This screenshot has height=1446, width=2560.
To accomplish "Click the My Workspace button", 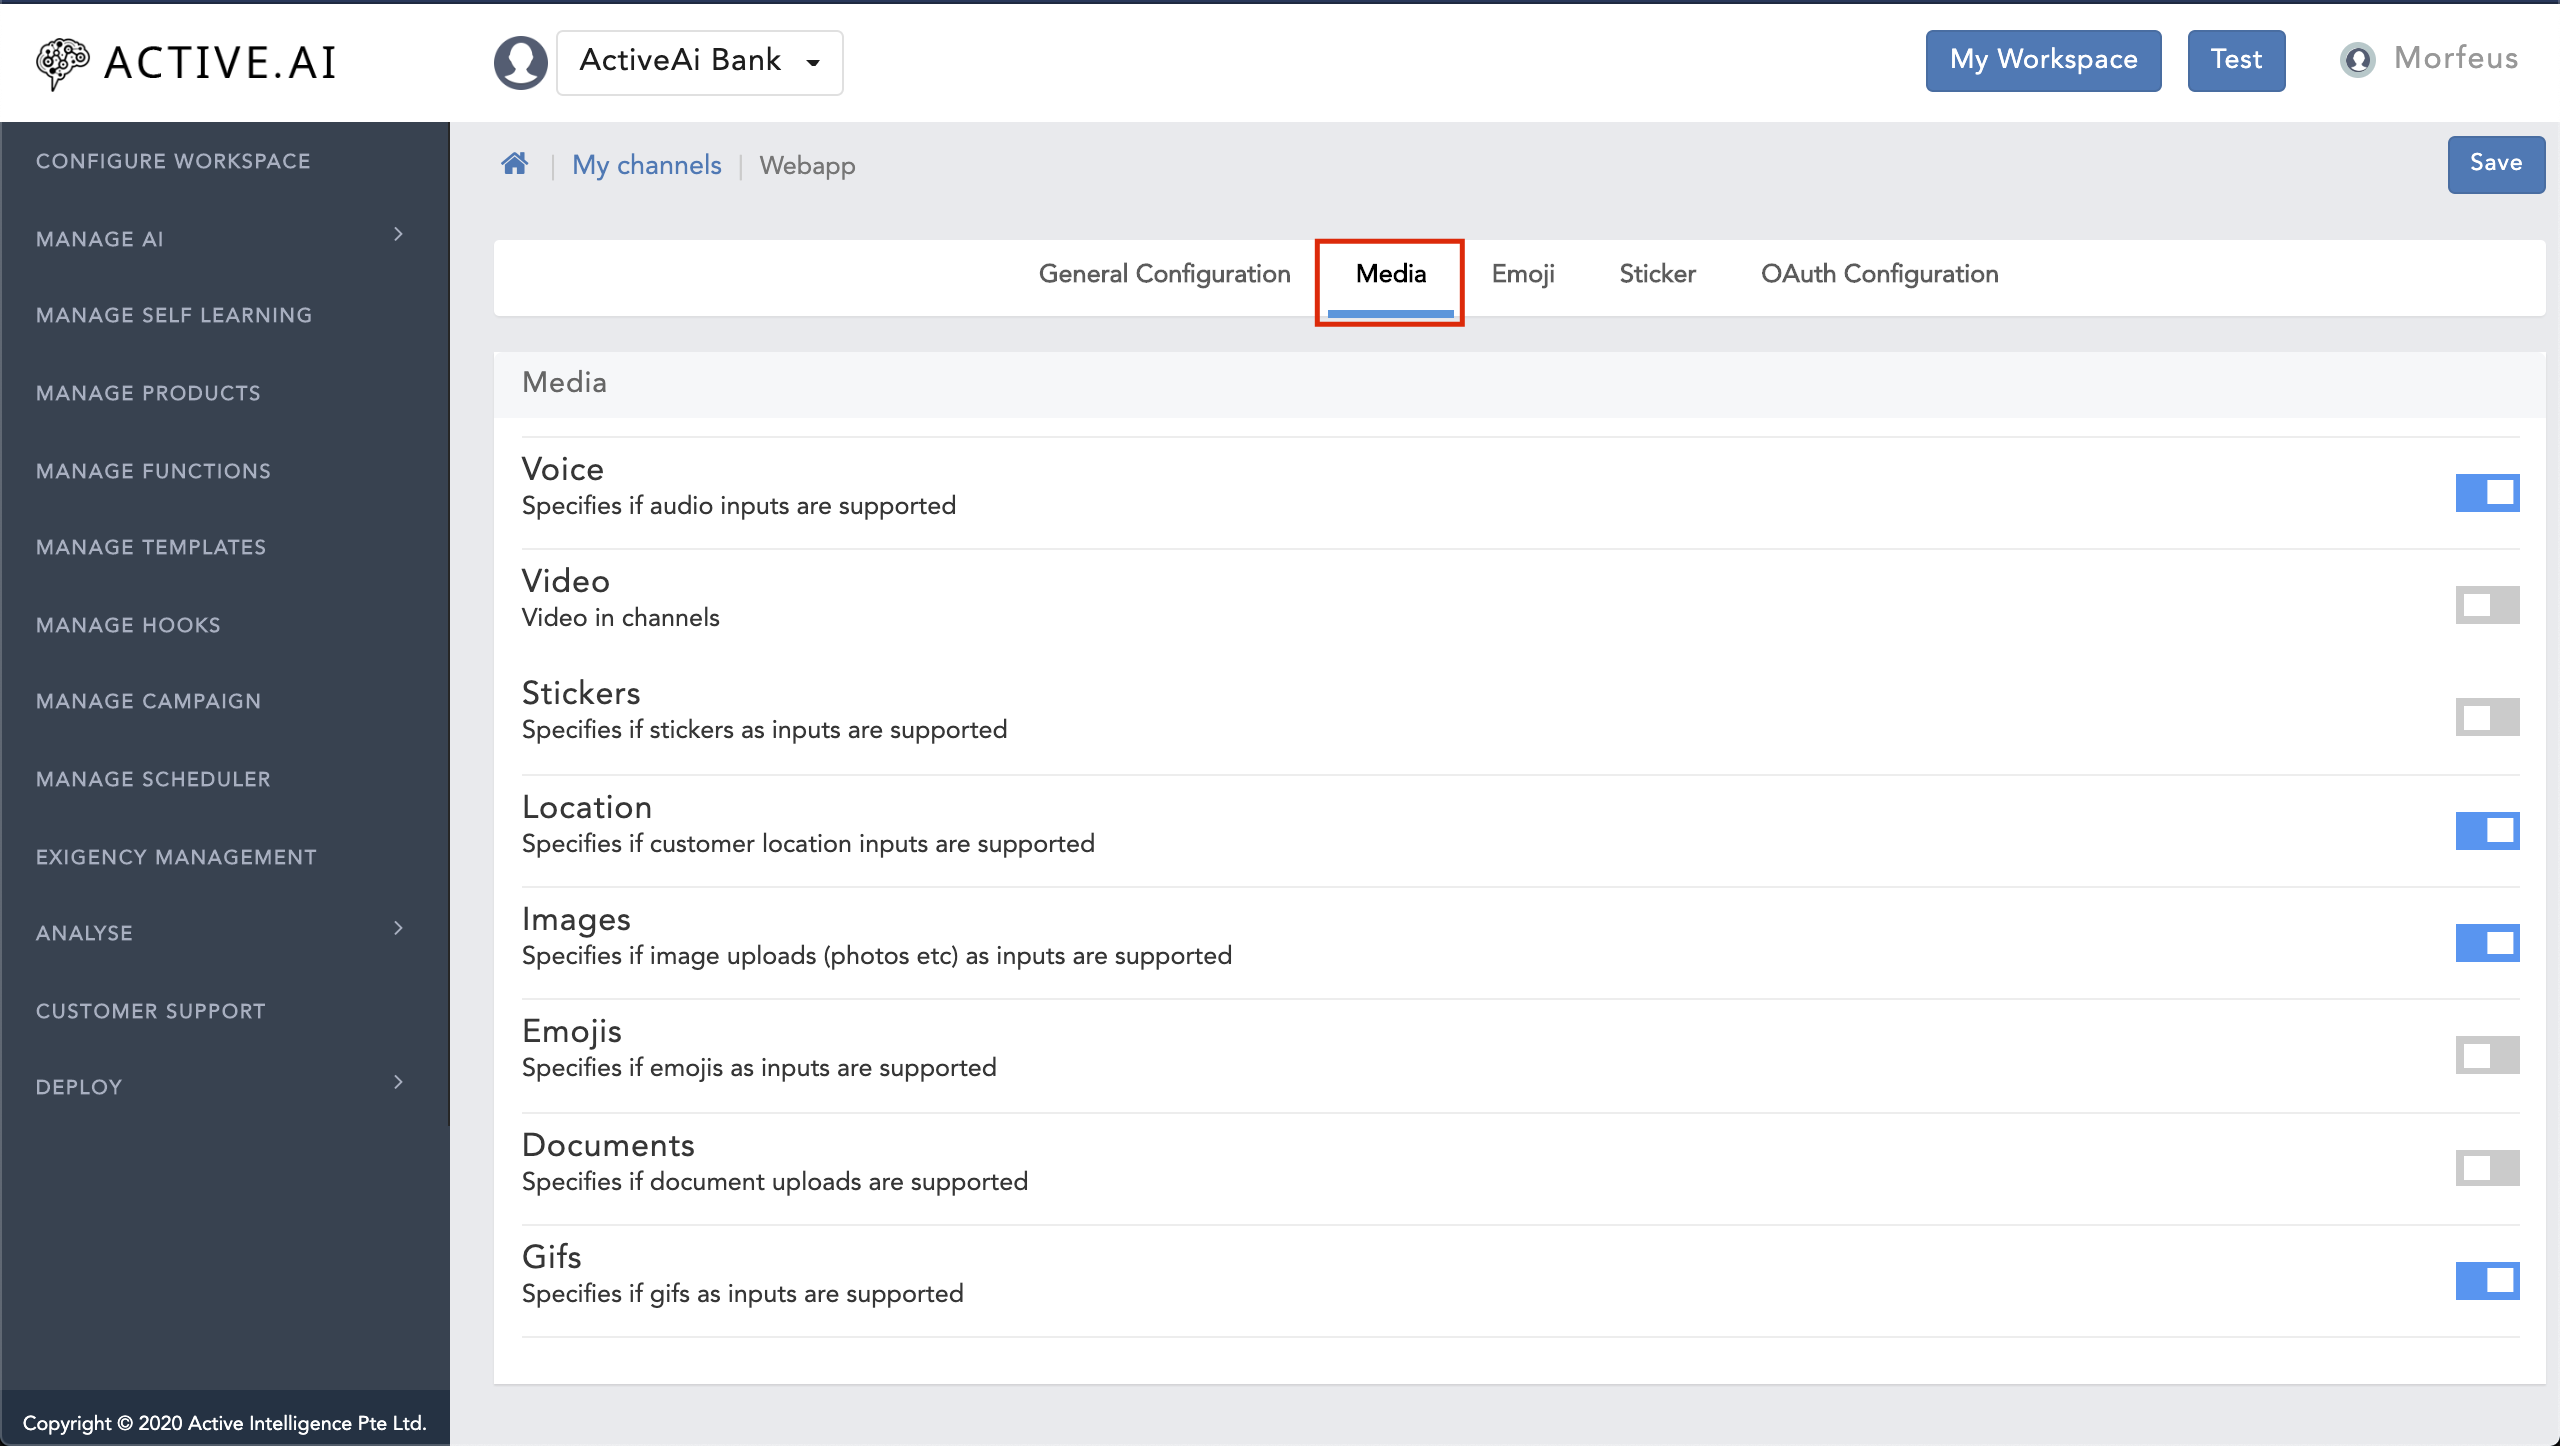I will click(2043, 60).
